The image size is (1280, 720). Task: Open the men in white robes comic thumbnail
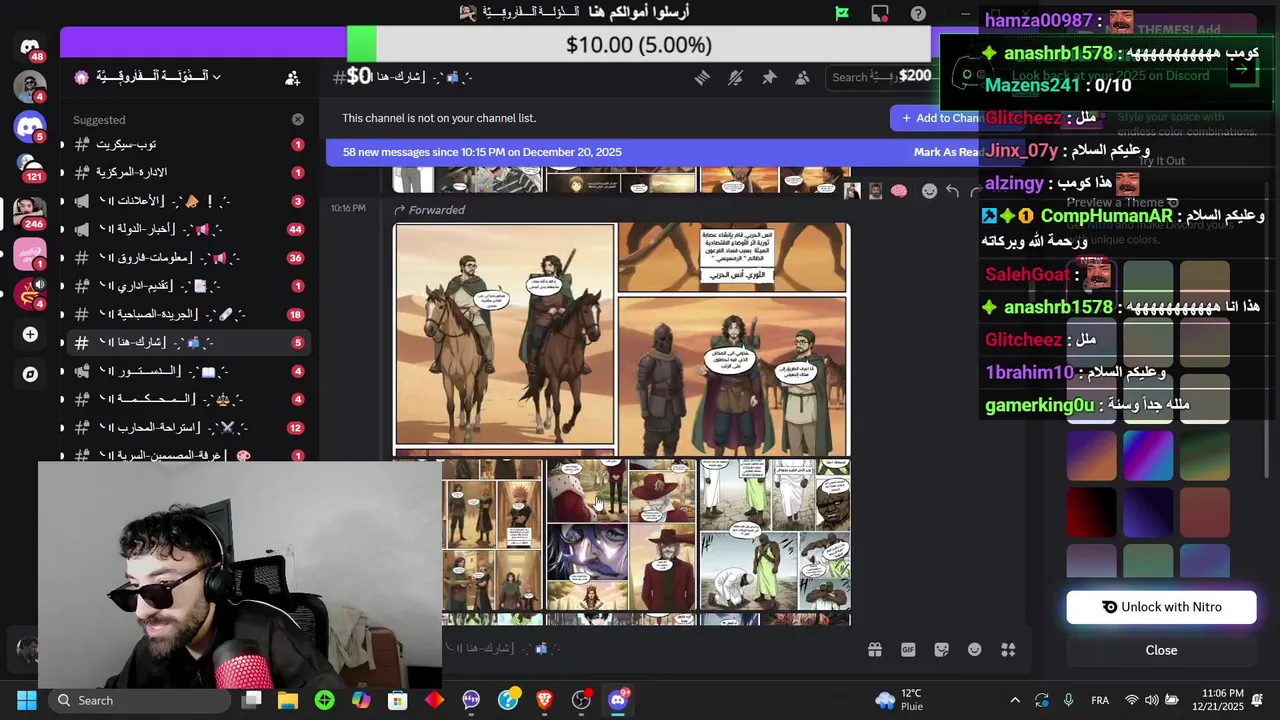point(775,536)
